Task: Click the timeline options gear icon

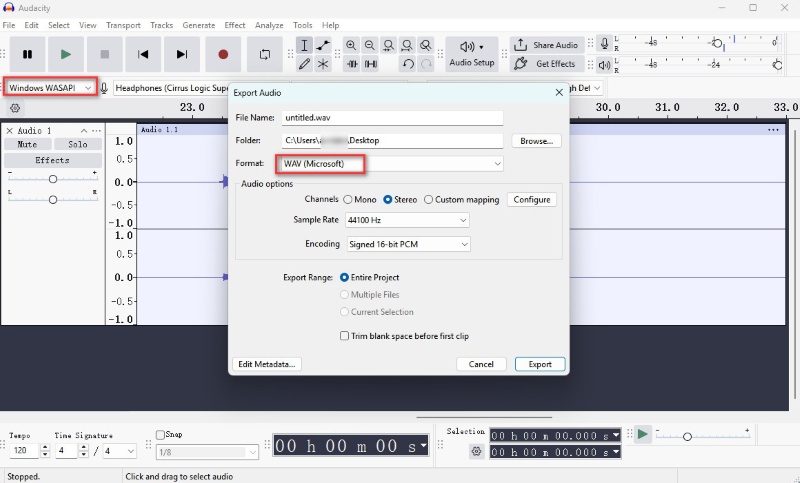Action: [15, 108]
